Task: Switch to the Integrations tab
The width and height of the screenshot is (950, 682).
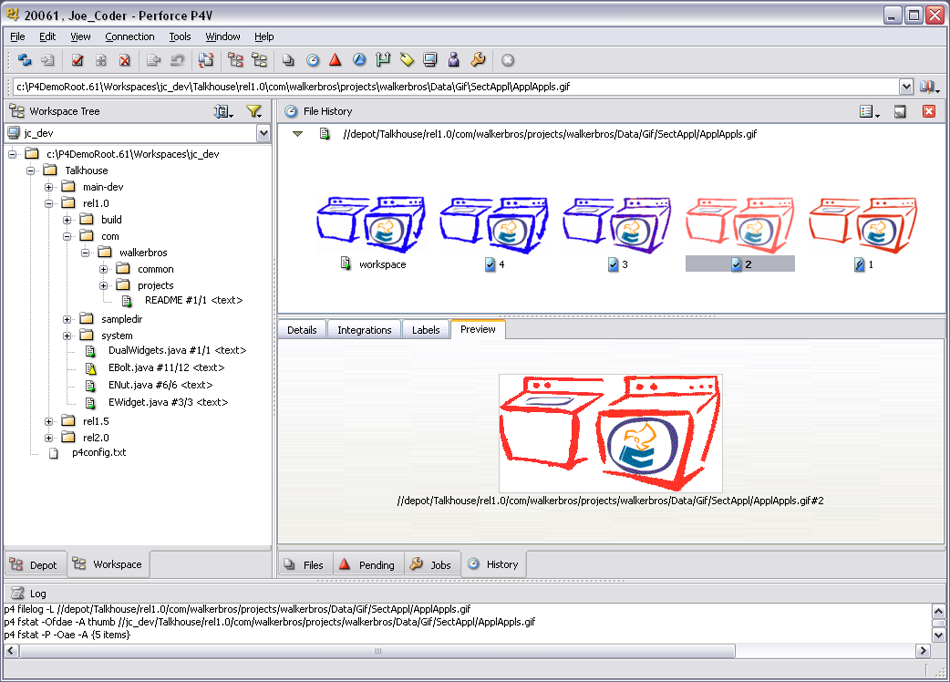Action: [x=364, y=330]
